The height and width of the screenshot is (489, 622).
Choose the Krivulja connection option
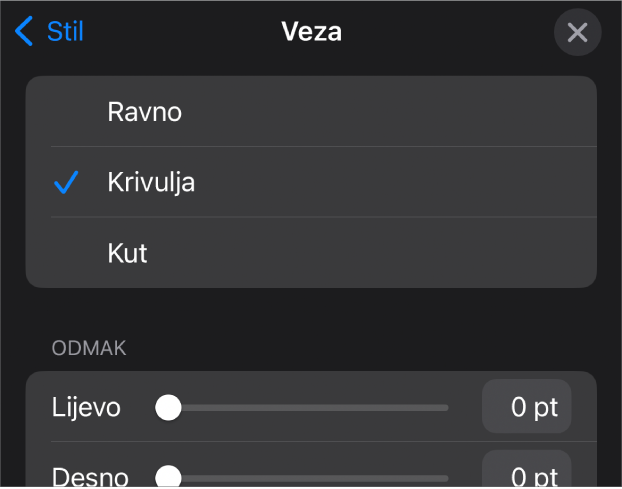152,183
